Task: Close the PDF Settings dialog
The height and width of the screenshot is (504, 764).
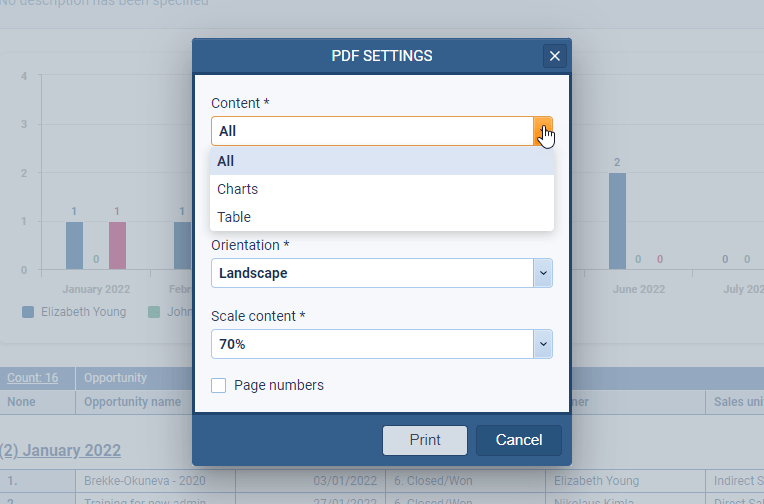Action: (x=555, y=56)
